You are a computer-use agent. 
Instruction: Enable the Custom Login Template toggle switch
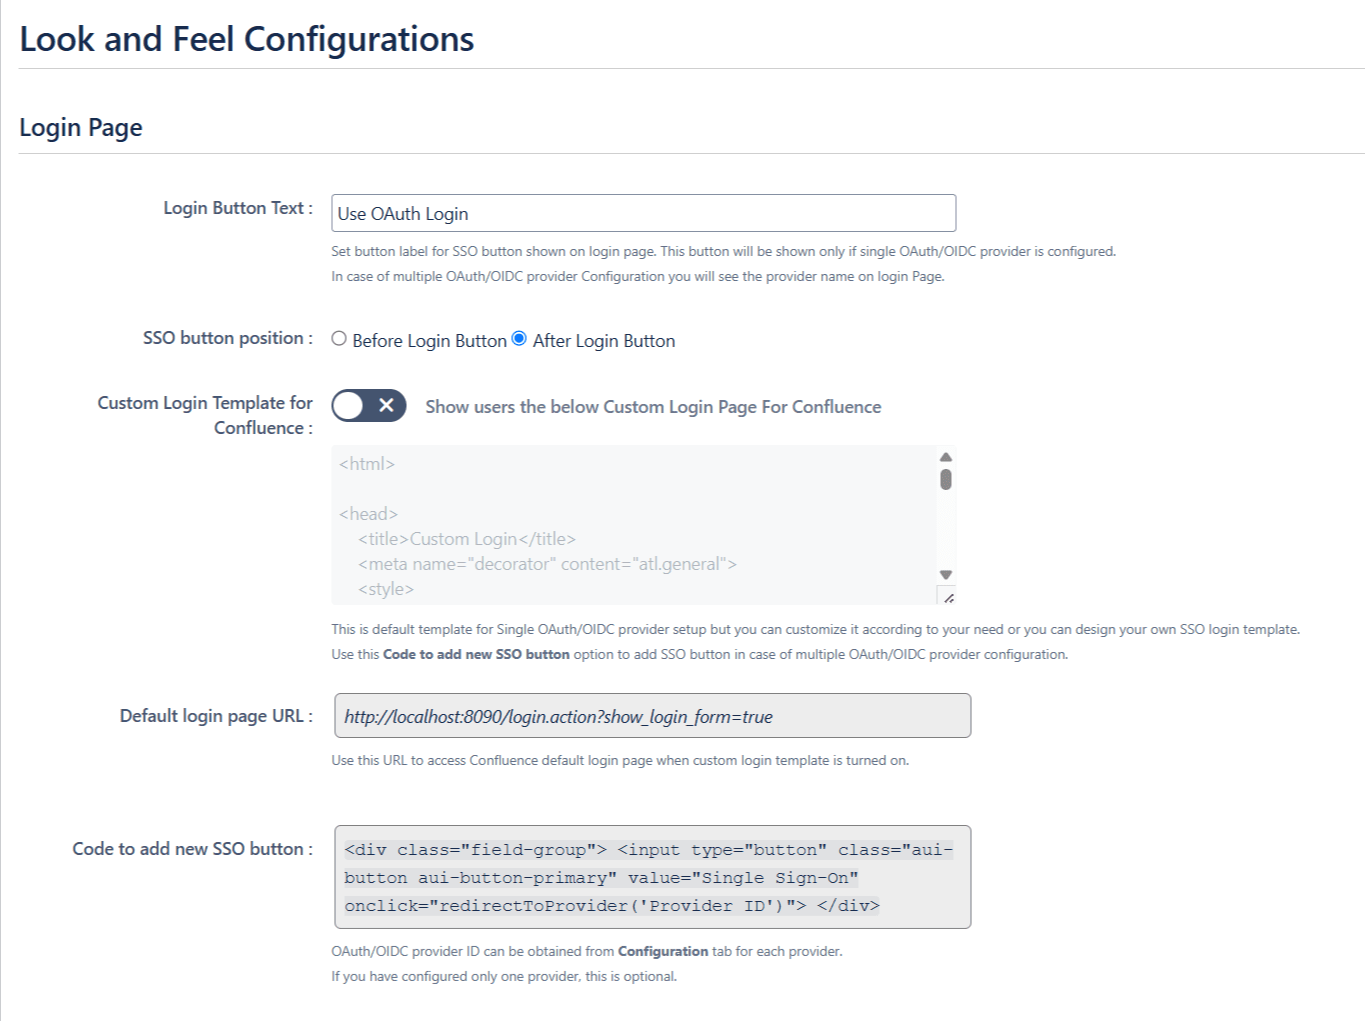point(369,406)
